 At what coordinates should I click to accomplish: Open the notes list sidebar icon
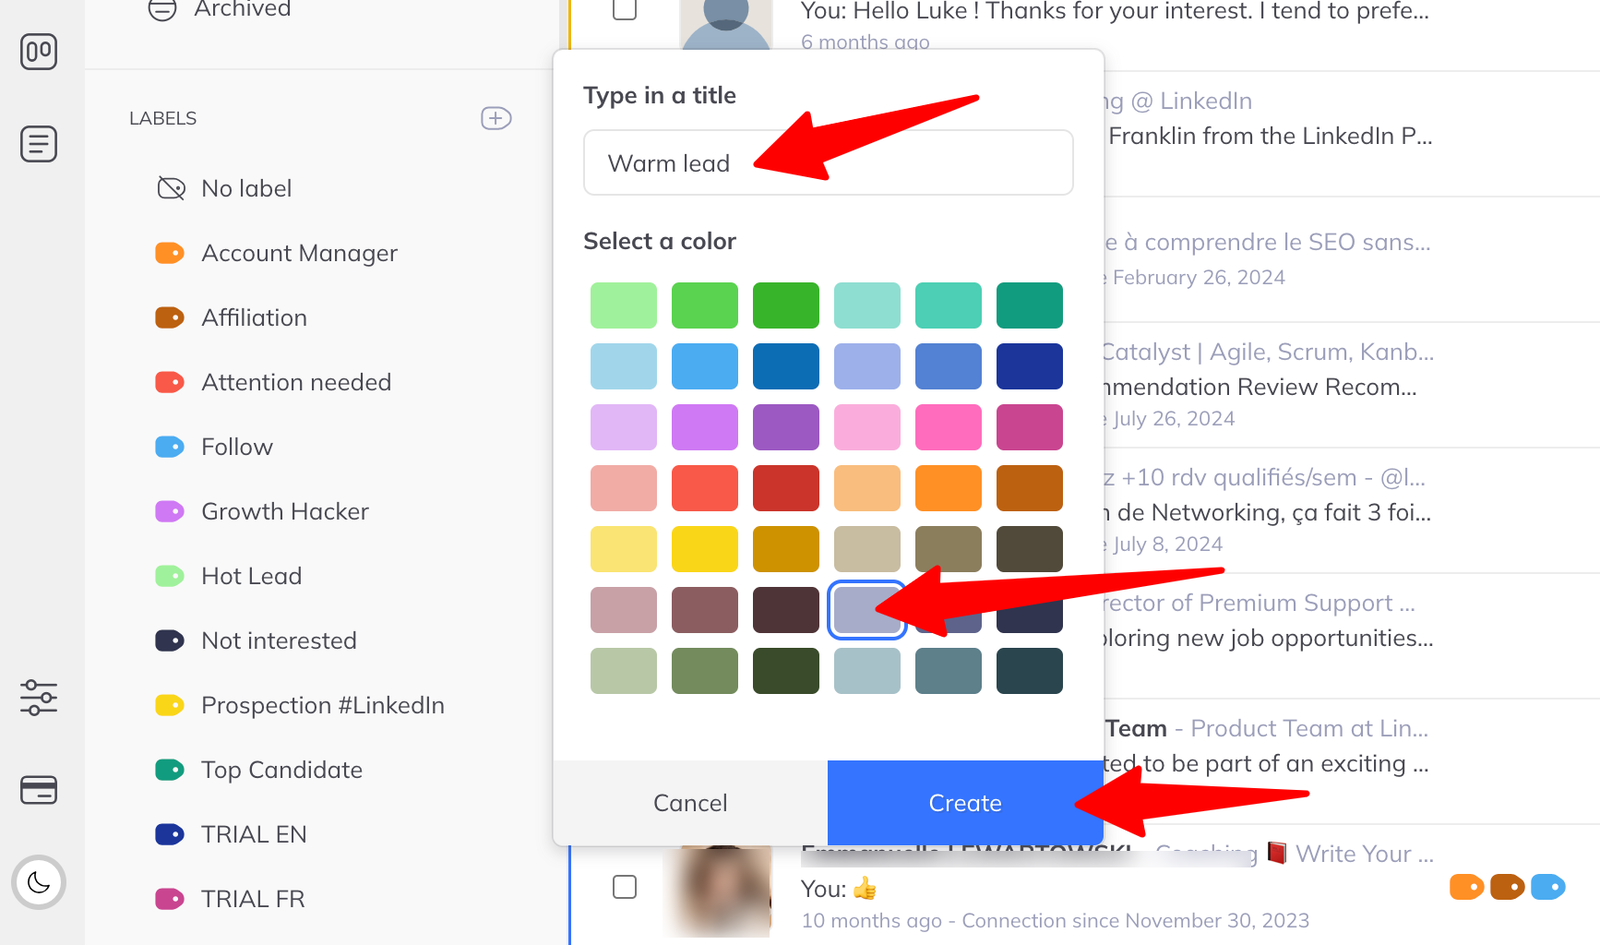39,144
